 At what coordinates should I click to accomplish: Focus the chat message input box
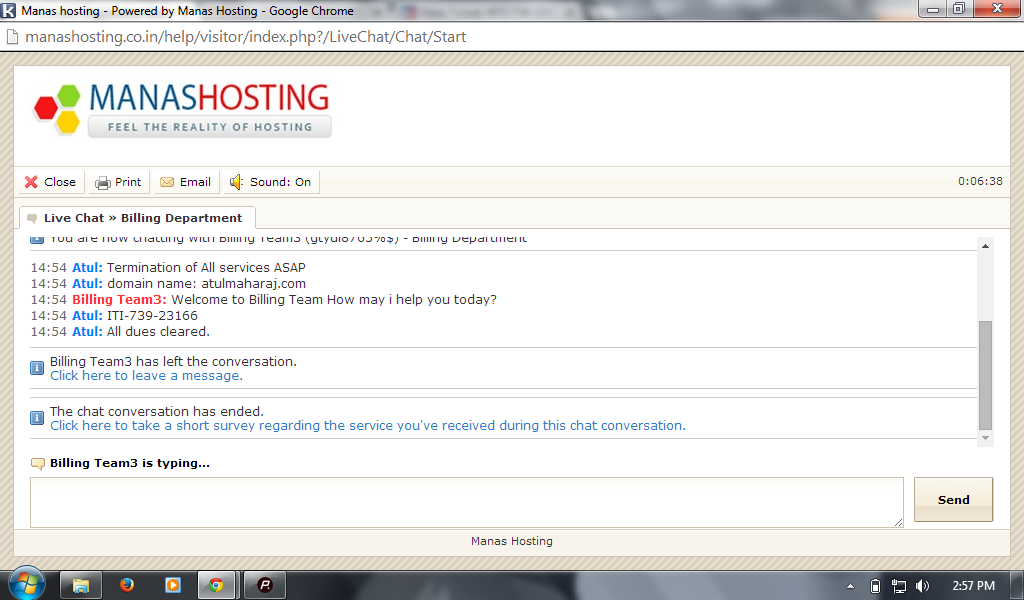466,502
